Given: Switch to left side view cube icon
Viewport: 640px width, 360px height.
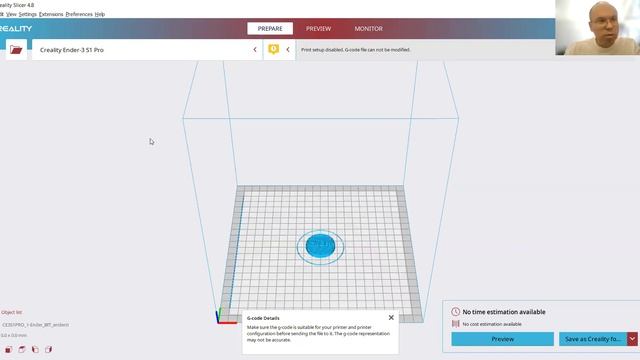Looking at the screenshot, I should click(35, 349).
